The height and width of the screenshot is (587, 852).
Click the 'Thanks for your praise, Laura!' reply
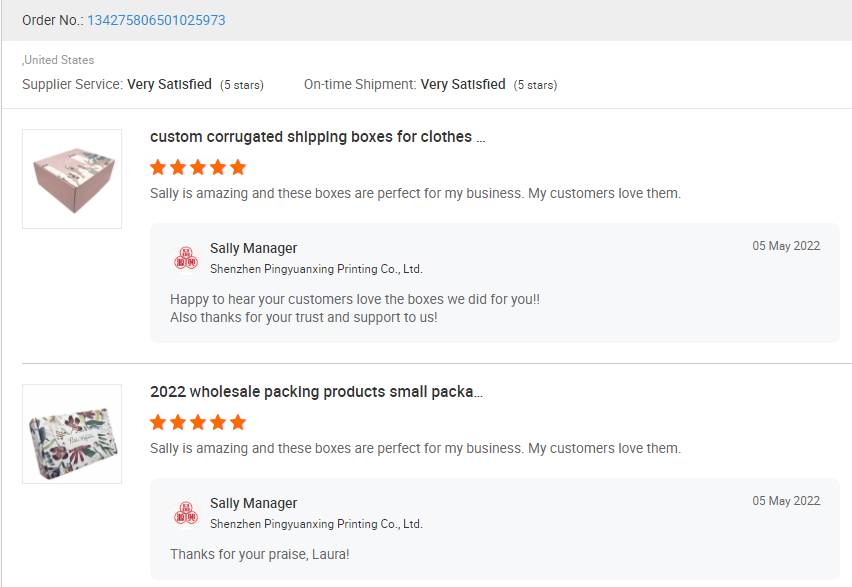coord(260,554)
